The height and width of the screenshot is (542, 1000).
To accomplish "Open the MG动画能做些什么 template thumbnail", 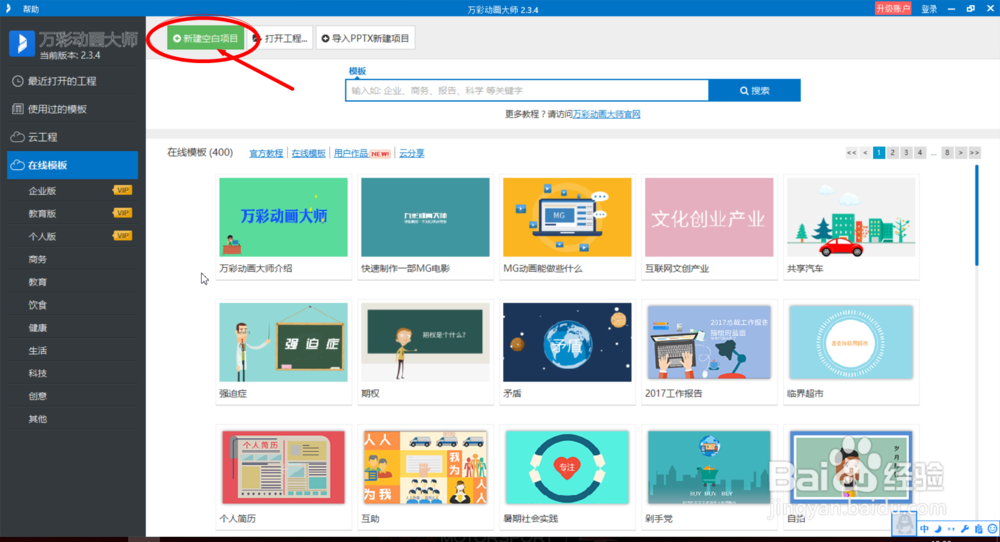I will [x=567, y=217].
